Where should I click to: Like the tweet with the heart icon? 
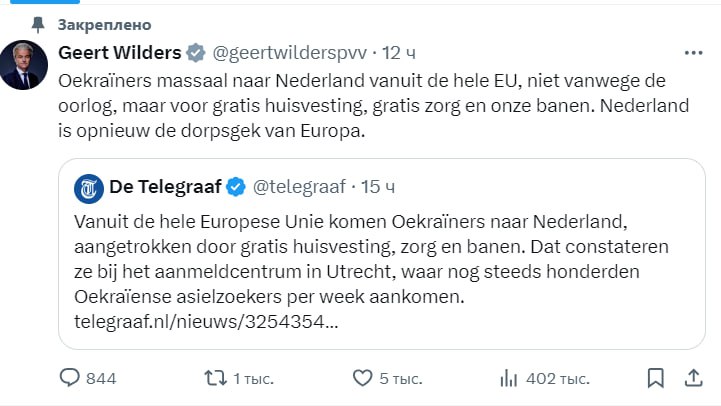coord(364,378)
